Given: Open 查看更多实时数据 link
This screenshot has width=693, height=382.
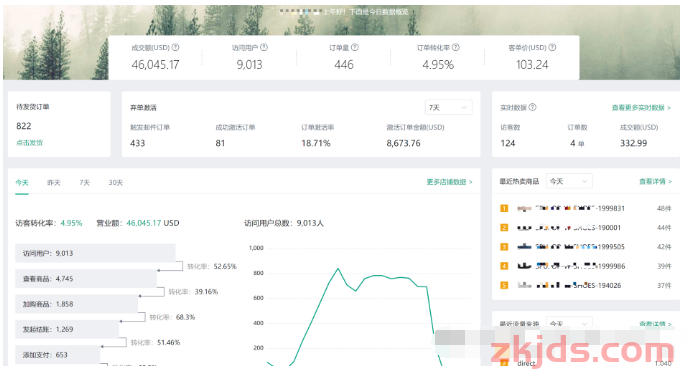Looking at the screenshot, I should click(641, 107).
